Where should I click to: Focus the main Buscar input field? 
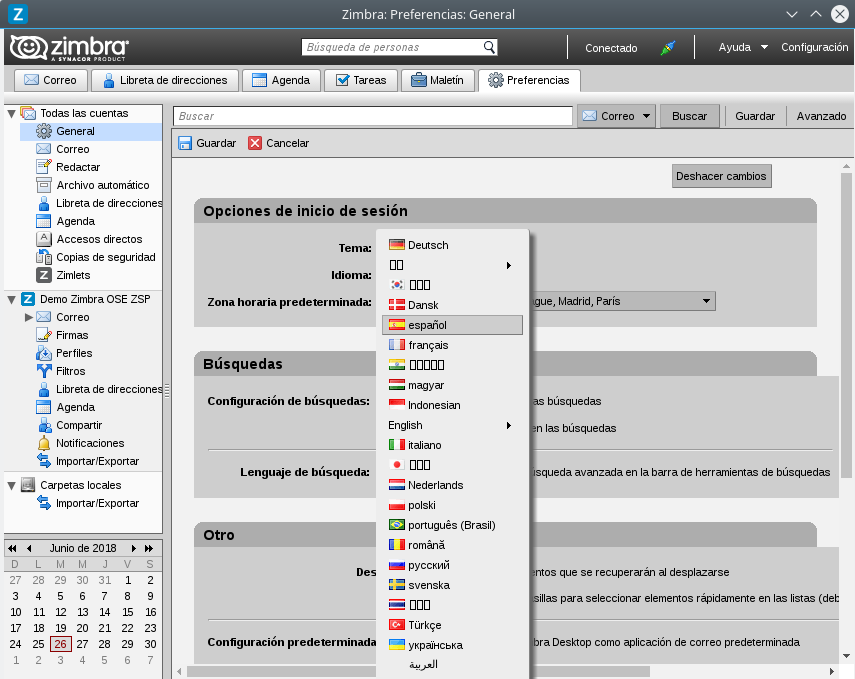point(373,116)
